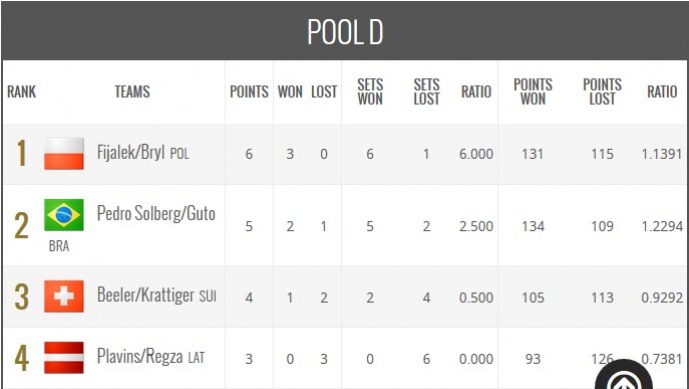Select the TEAMS column header
This screenshot has height=389, width=689.
click(132, 91)
